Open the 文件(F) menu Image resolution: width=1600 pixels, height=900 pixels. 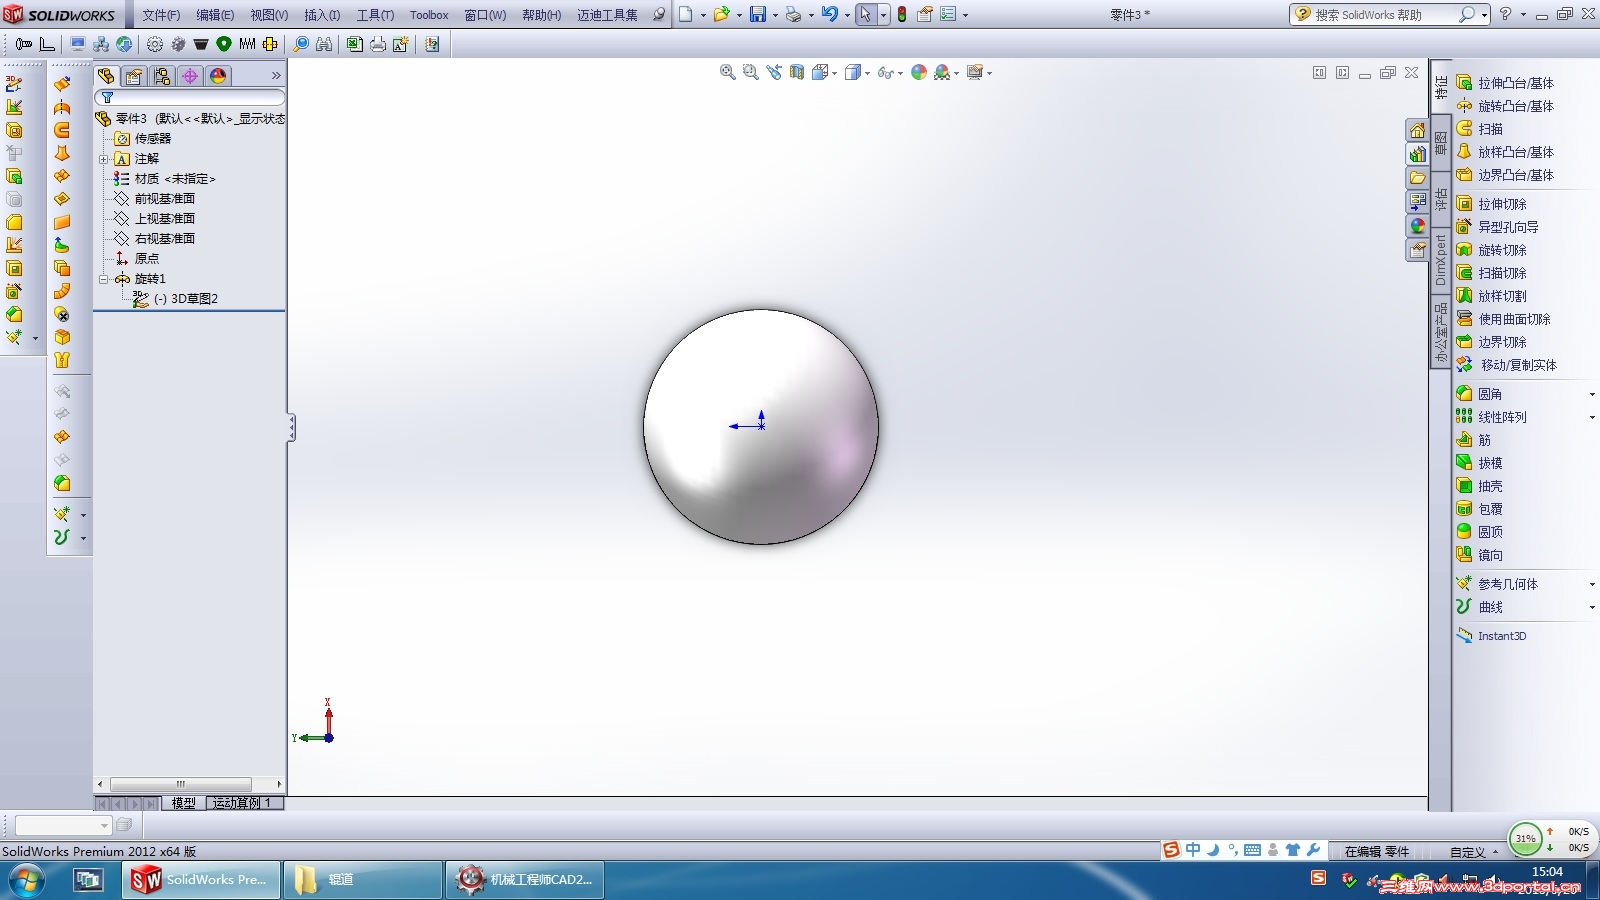point(161,15)
